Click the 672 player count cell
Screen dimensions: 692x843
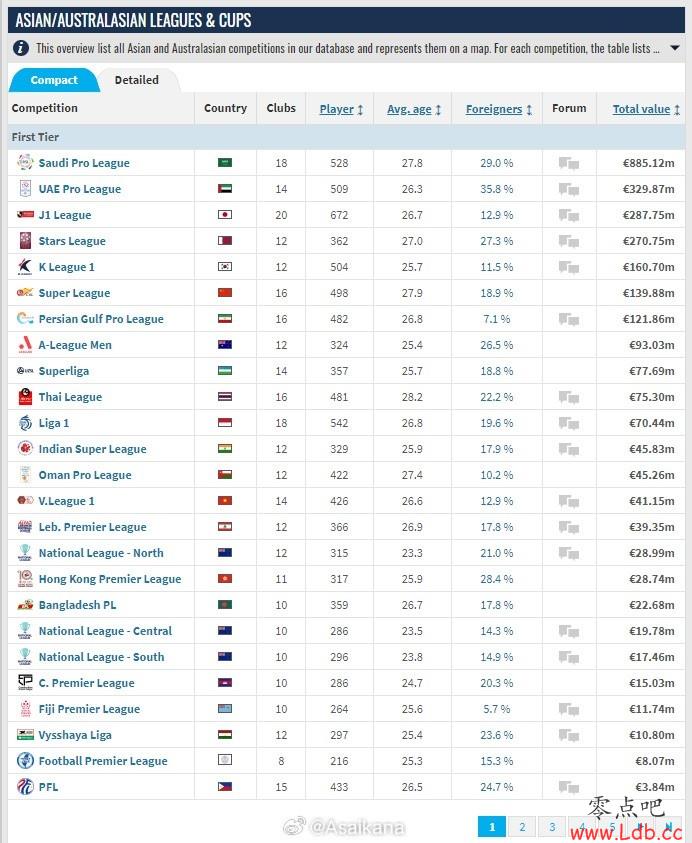(x=339, y=215)
